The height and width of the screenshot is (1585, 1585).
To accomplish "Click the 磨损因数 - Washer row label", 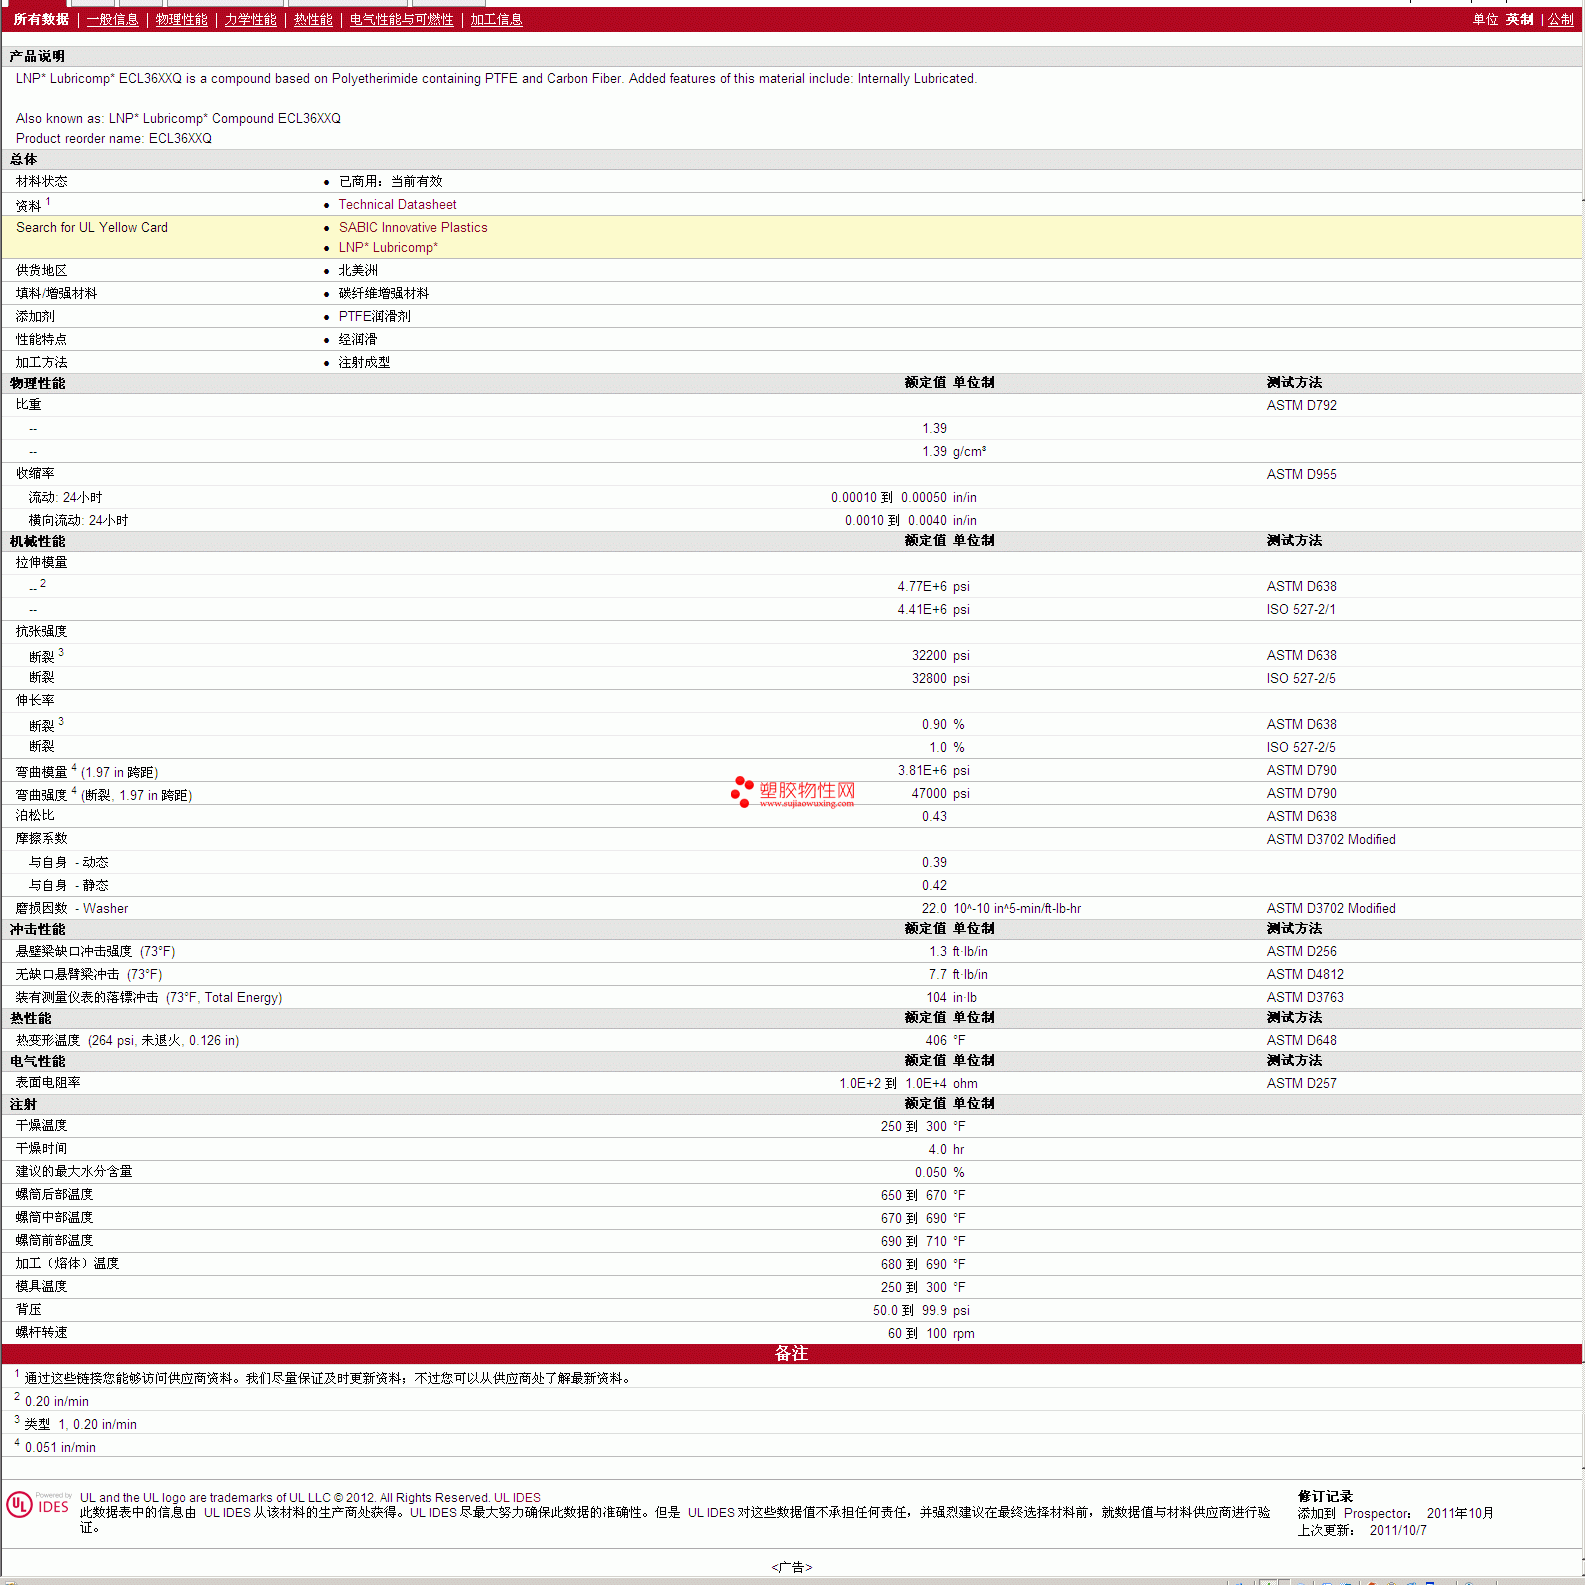I will [72, 909].
